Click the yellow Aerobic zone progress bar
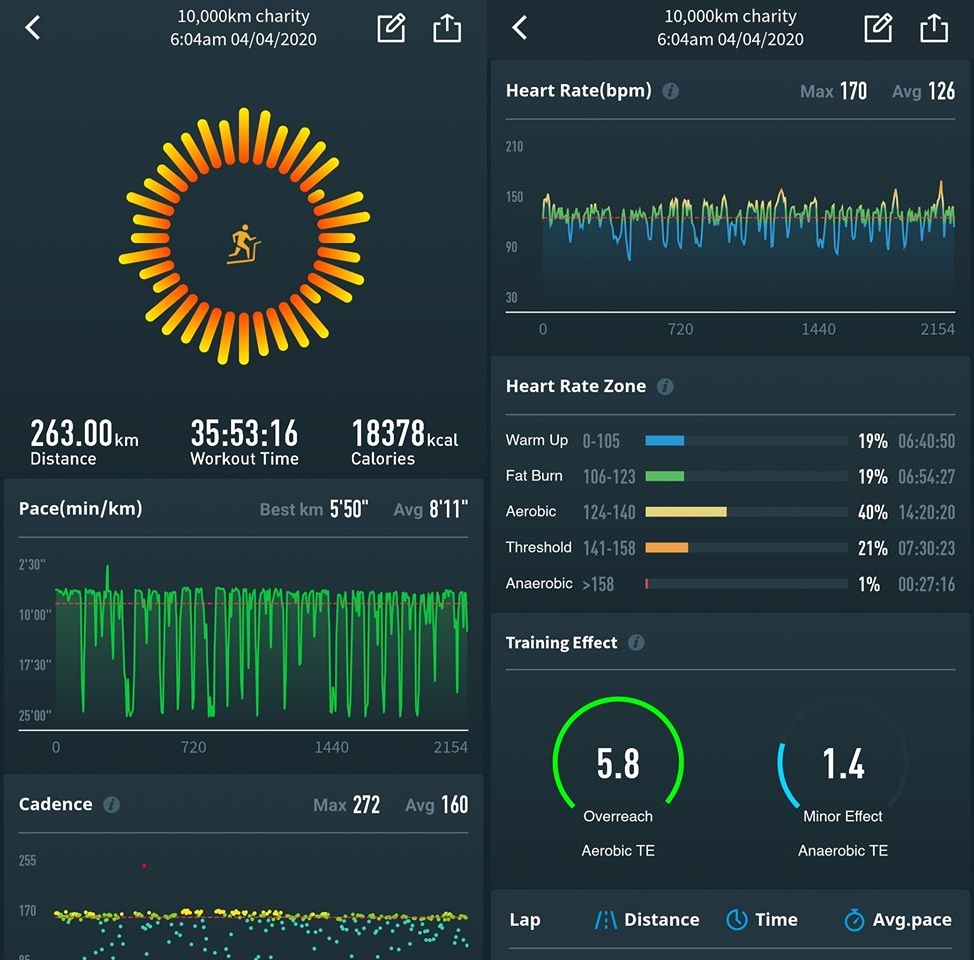Viewport: 974px width, 960px height. coord(686,512)
